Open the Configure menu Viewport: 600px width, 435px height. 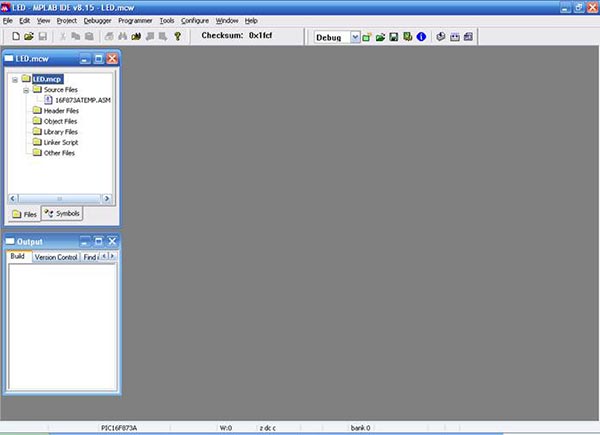click(195, 21)
